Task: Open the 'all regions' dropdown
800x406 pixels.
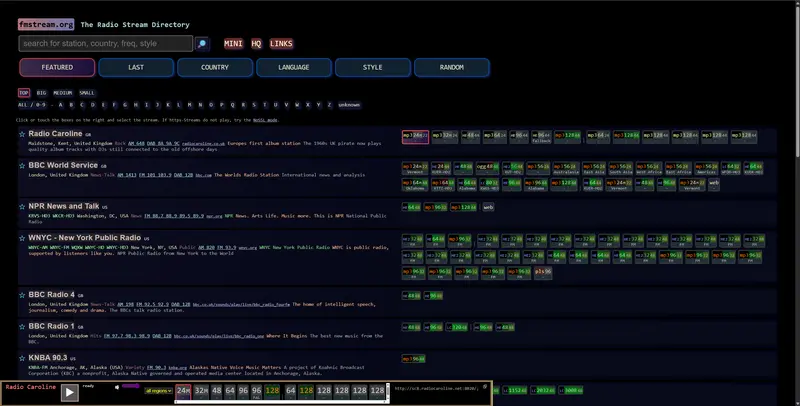Action: tap(158, 391)
